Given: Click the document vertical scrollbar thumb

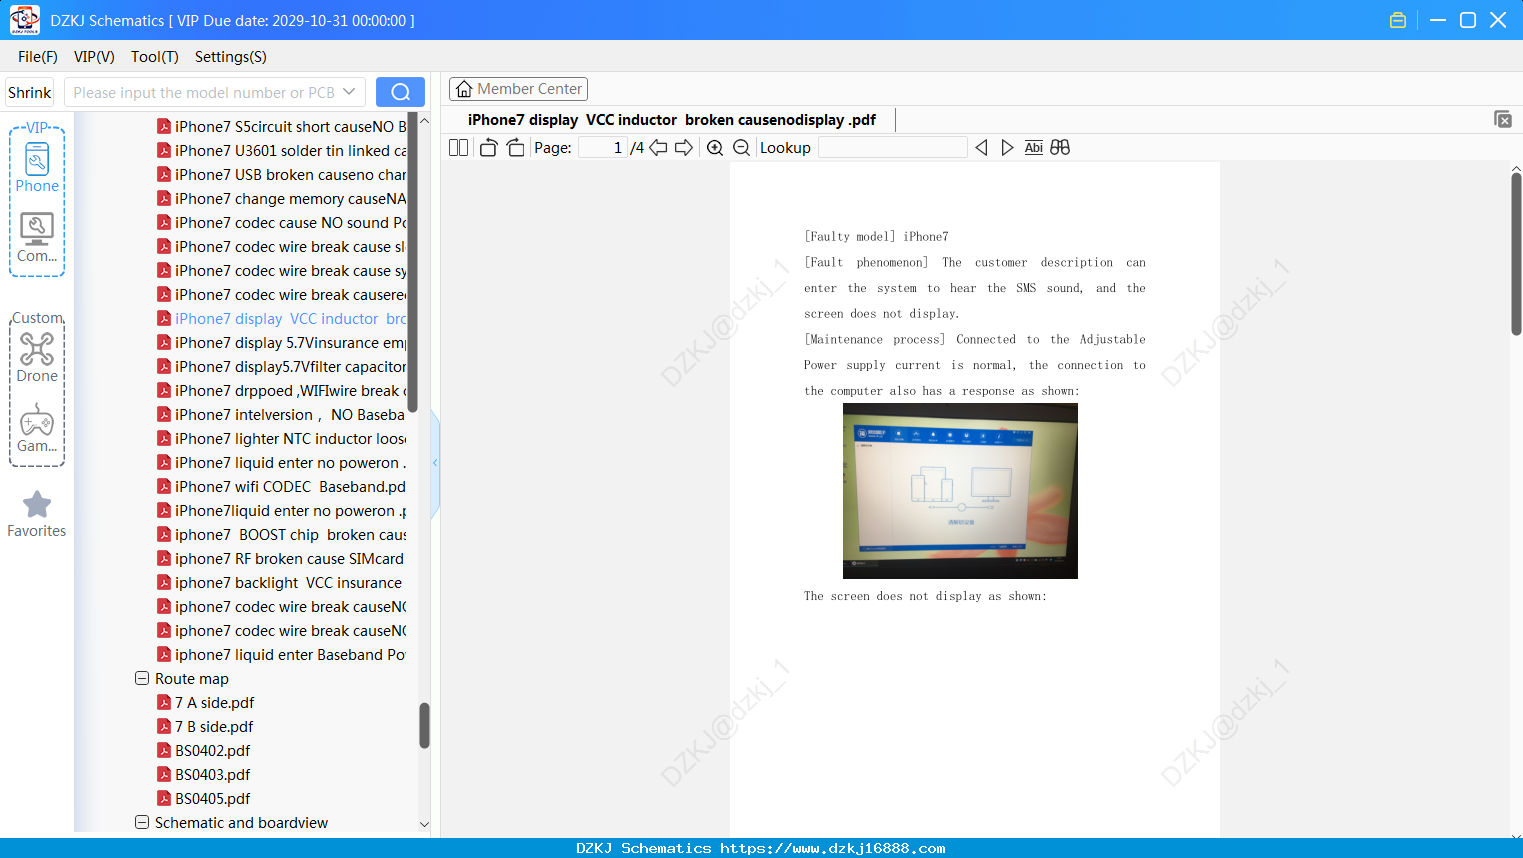Looking at the screenshot, I should (1516, 254).
